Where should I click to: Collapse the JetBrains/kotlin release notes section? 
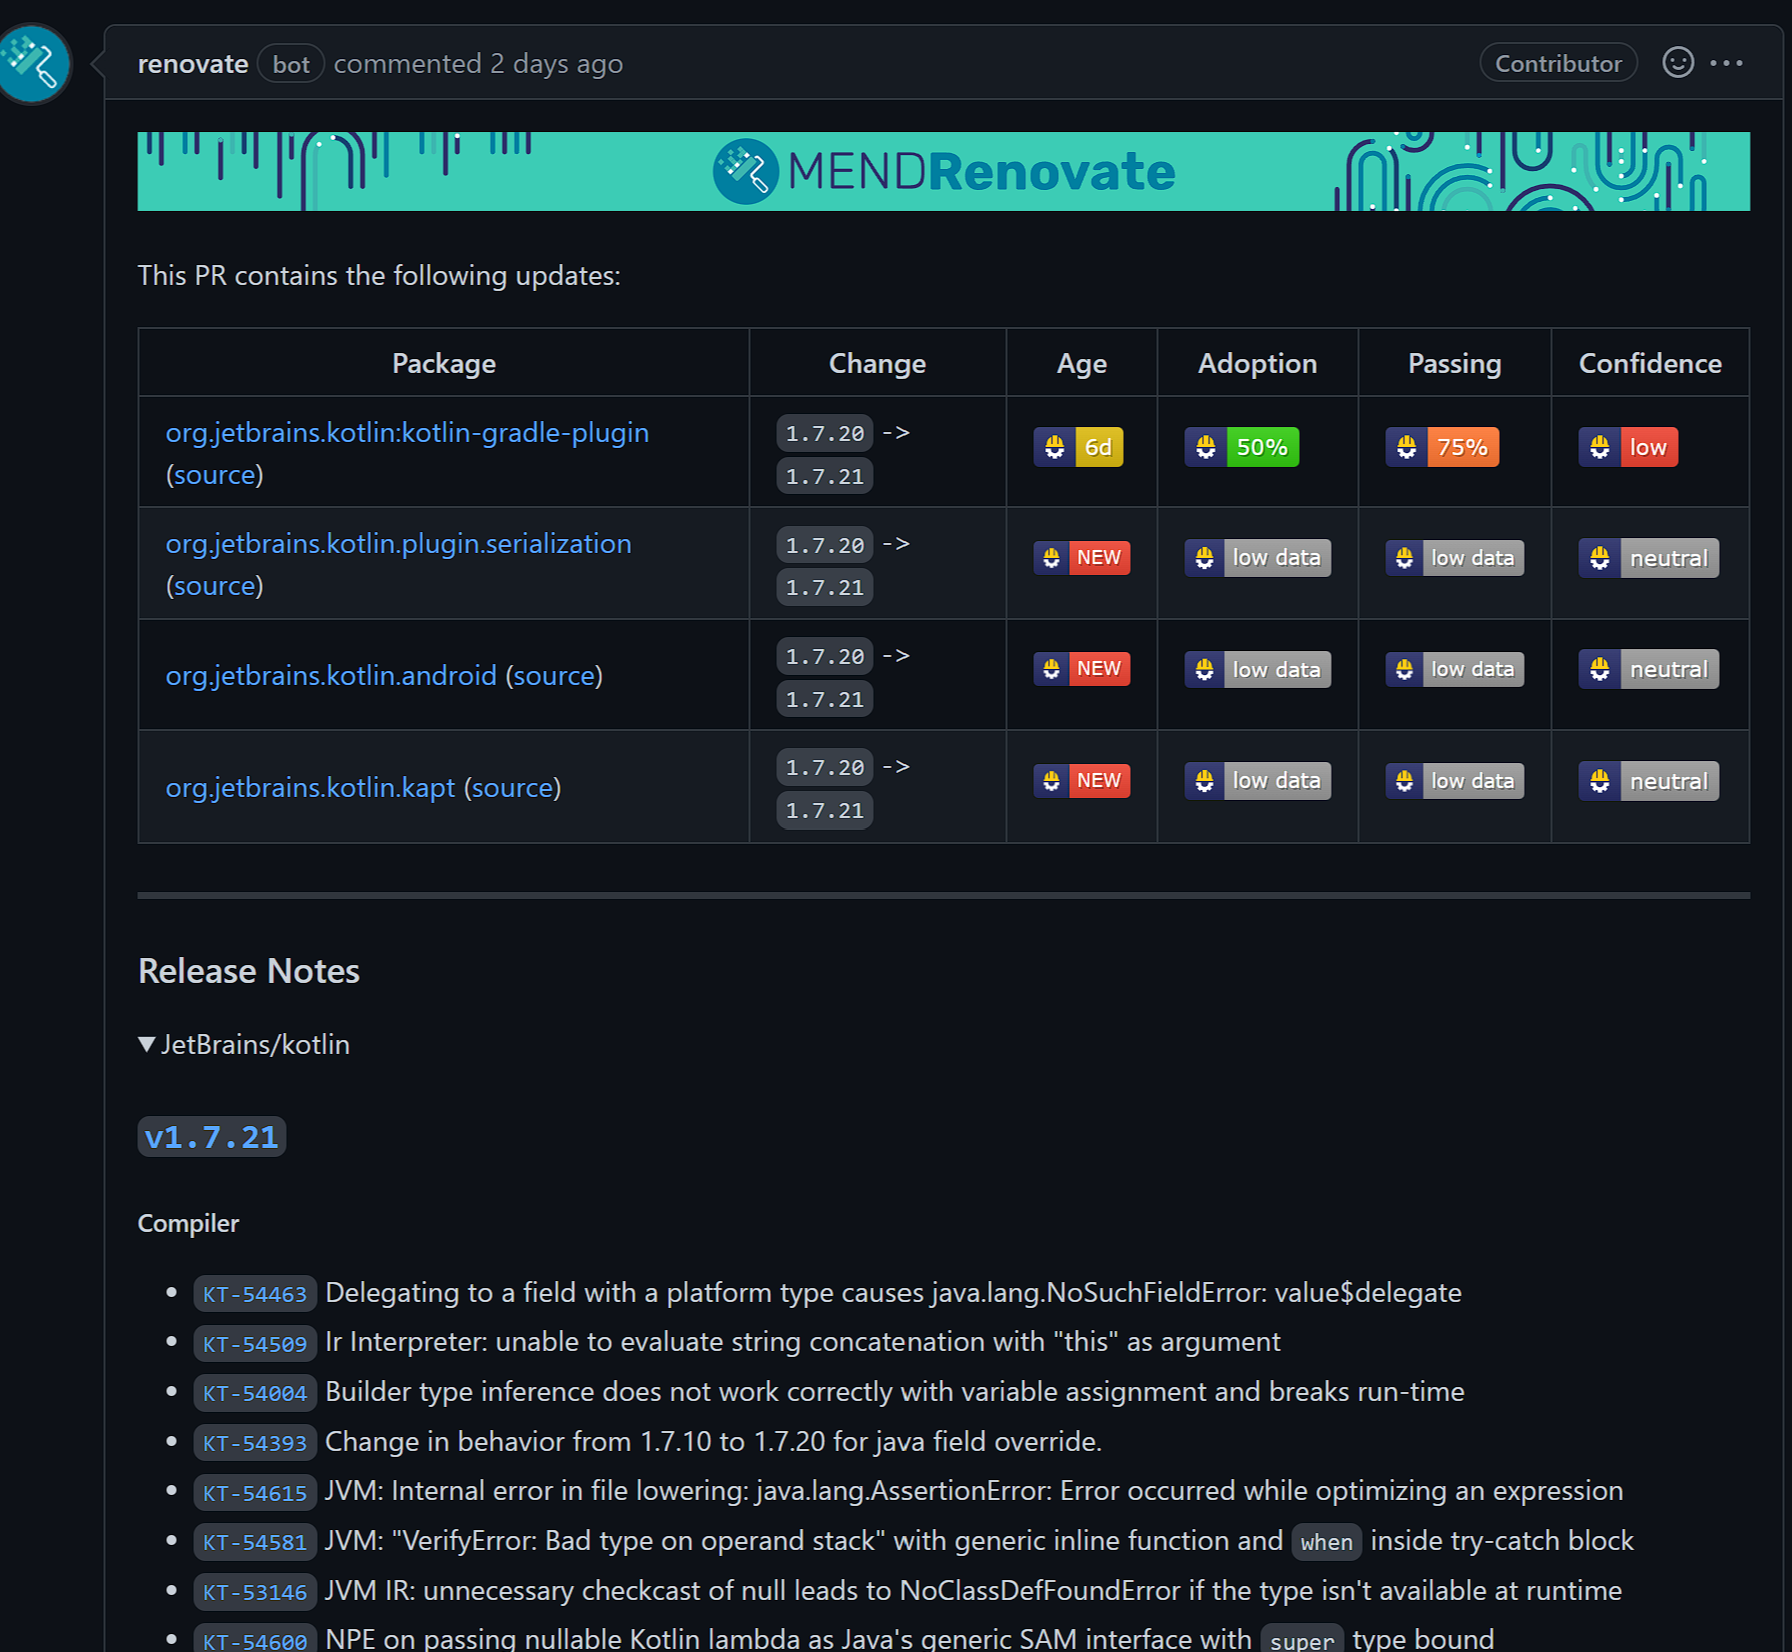point(244,1044)
